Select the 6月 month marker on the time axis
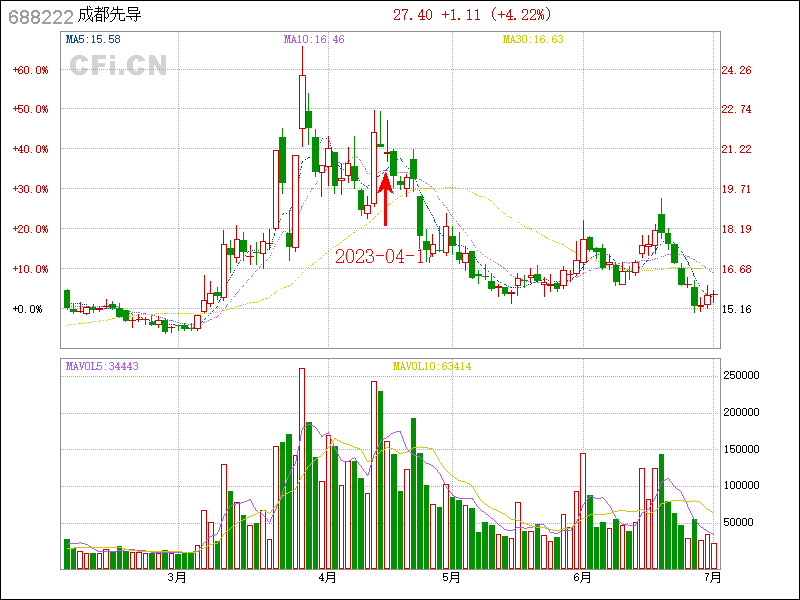Screen dimensions: 800x600 point(583,577)
